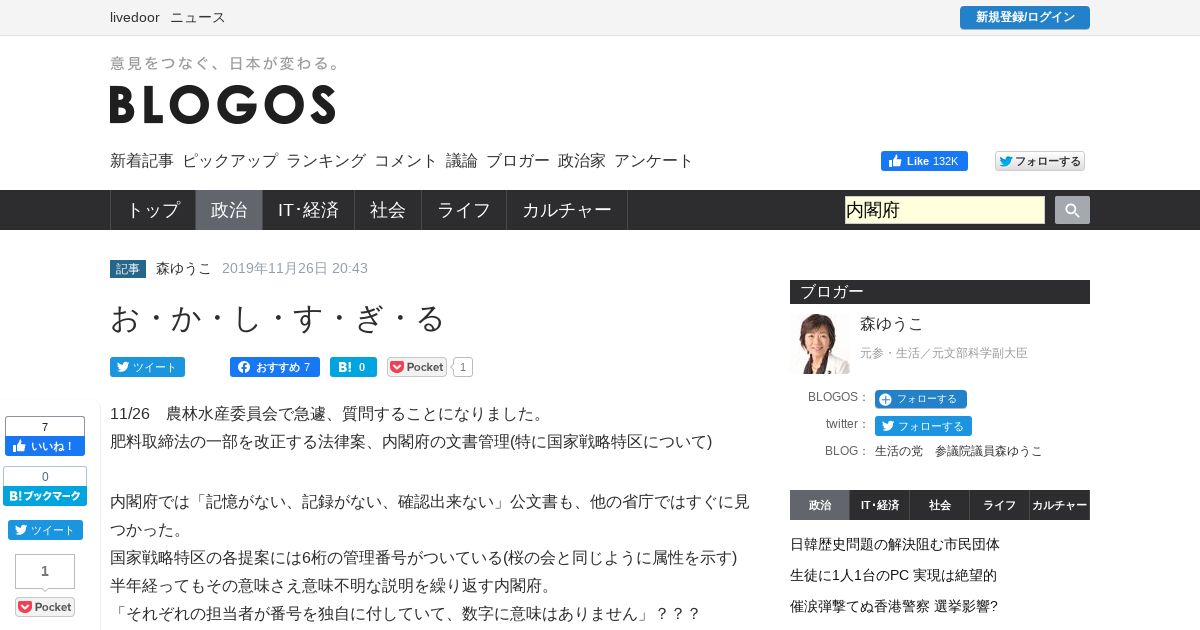This screenshot has height=630, width=1200.
Task: Open ピックアップ menu item
Action: coord(230,160)
